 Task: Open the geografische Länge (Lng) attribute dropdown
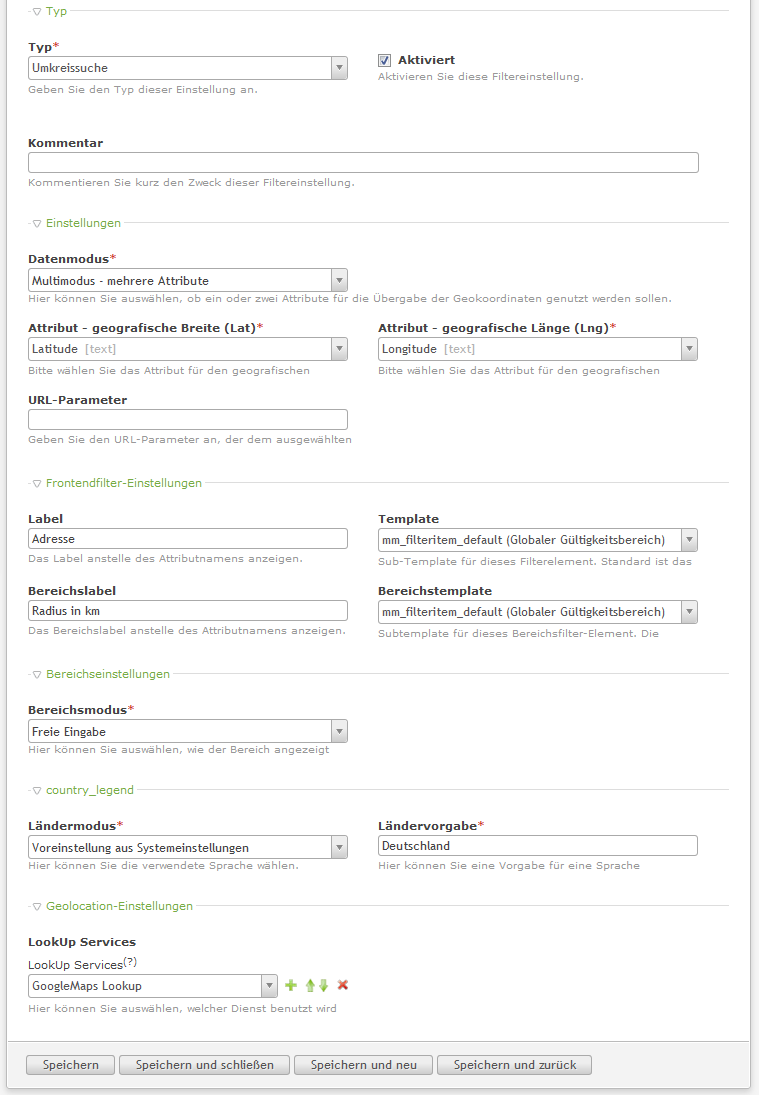[538, 348]
